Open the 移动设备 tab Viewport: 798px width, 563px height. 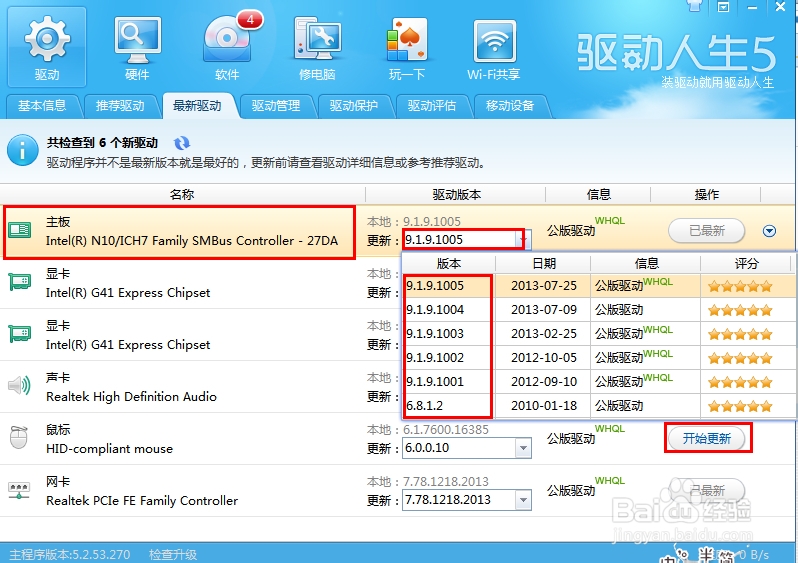pos(509,106)
